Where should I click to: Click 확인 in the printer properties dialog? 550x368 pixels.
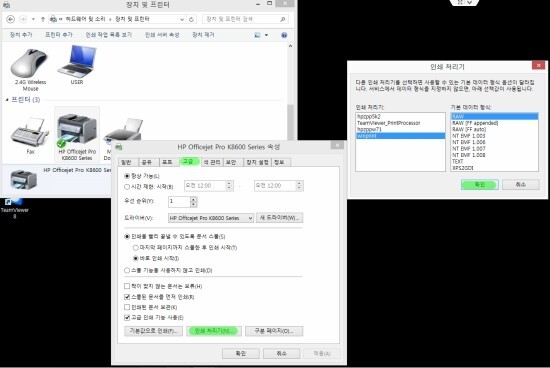click(241, 353)
